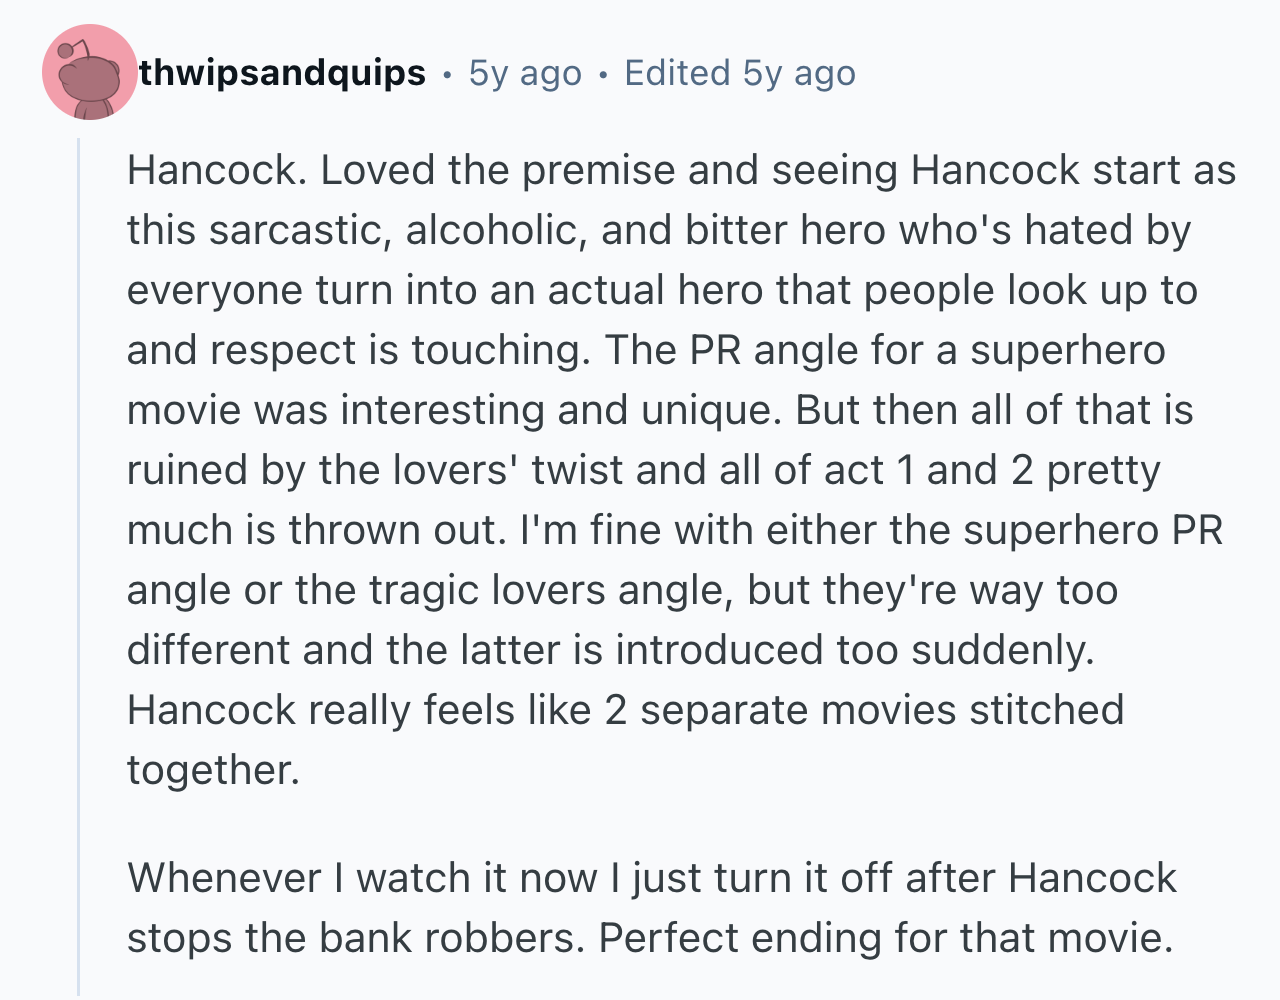Open the thwipsandquips user profile link
The height and width of the screenshot is (1000, 1280).
click(283, 73)
